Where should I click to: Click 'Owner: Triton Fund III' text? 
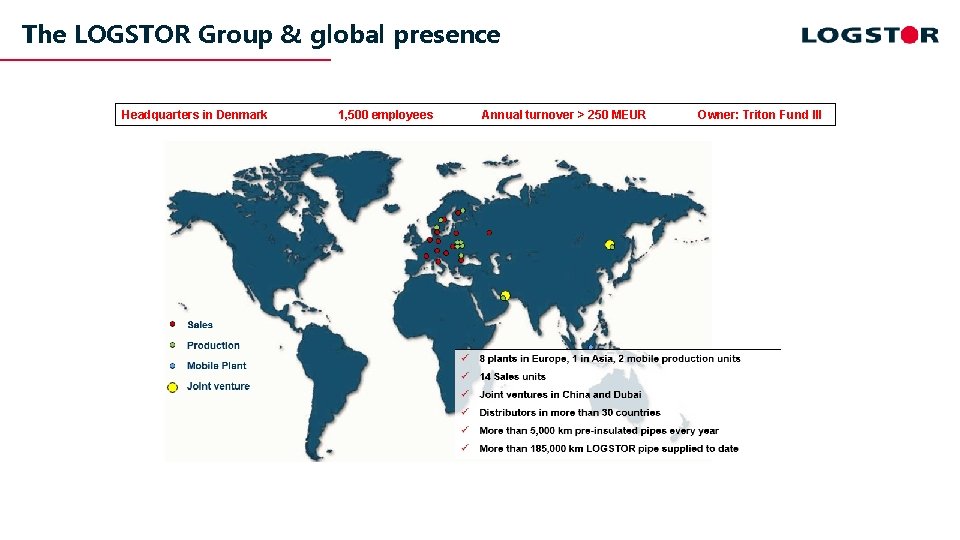(x=759, y=114)
